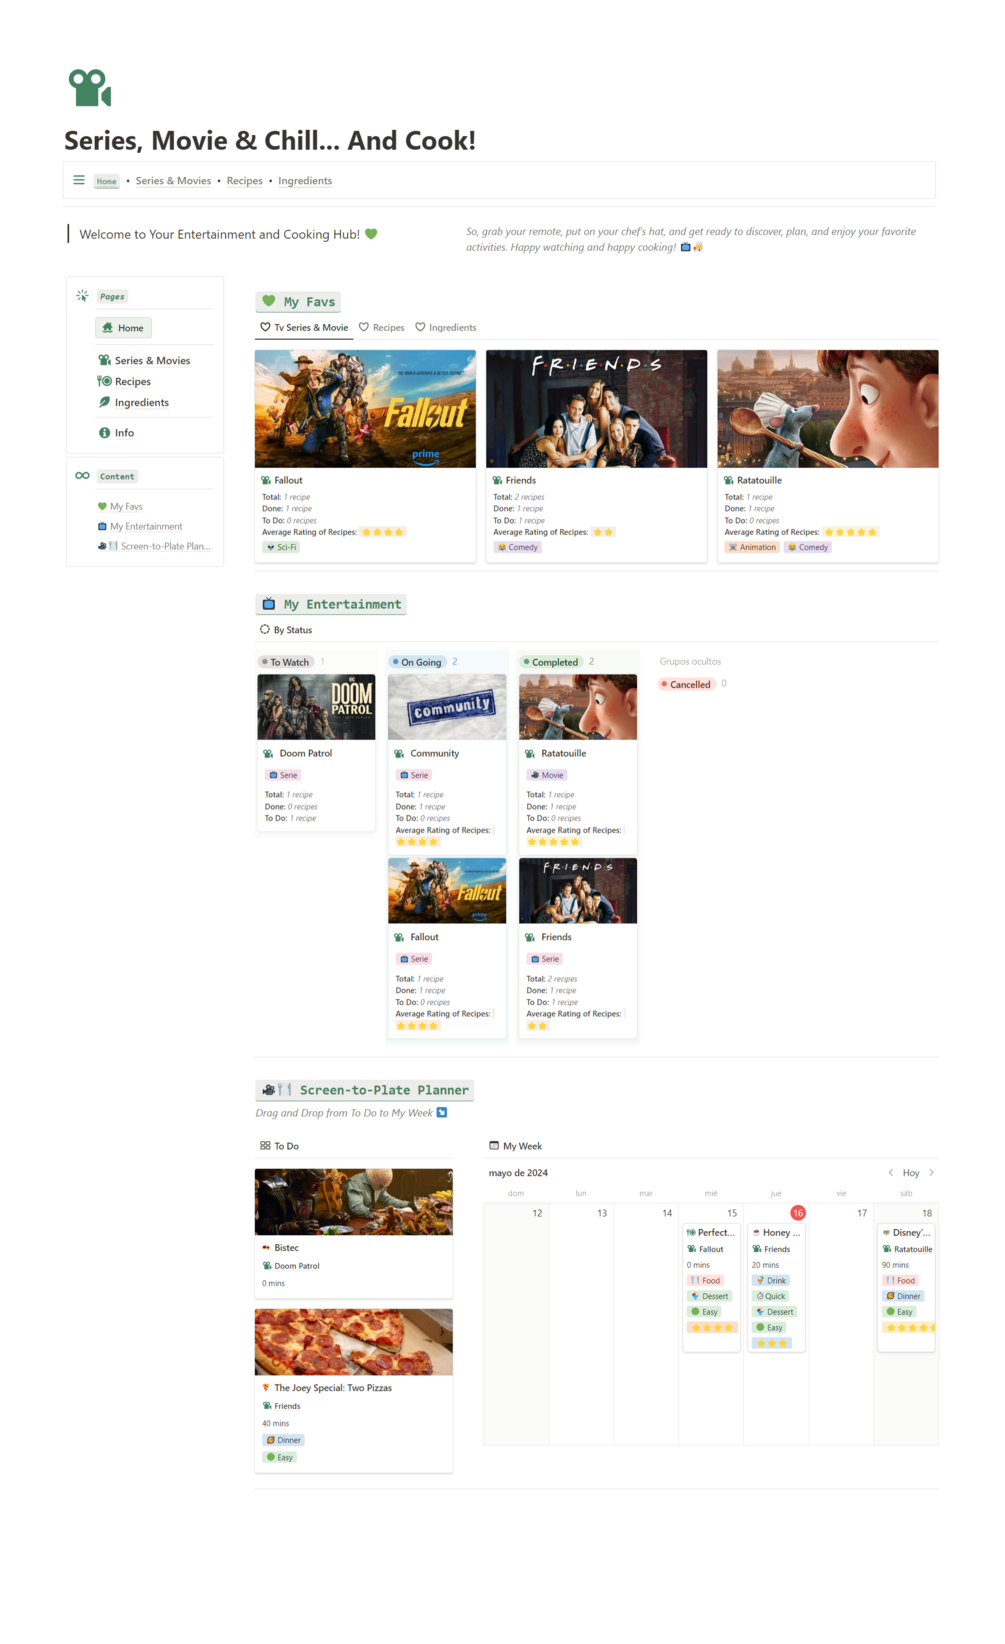Click Fallout relation in day 15 entry
1005x1644 pixels.
705,1250
